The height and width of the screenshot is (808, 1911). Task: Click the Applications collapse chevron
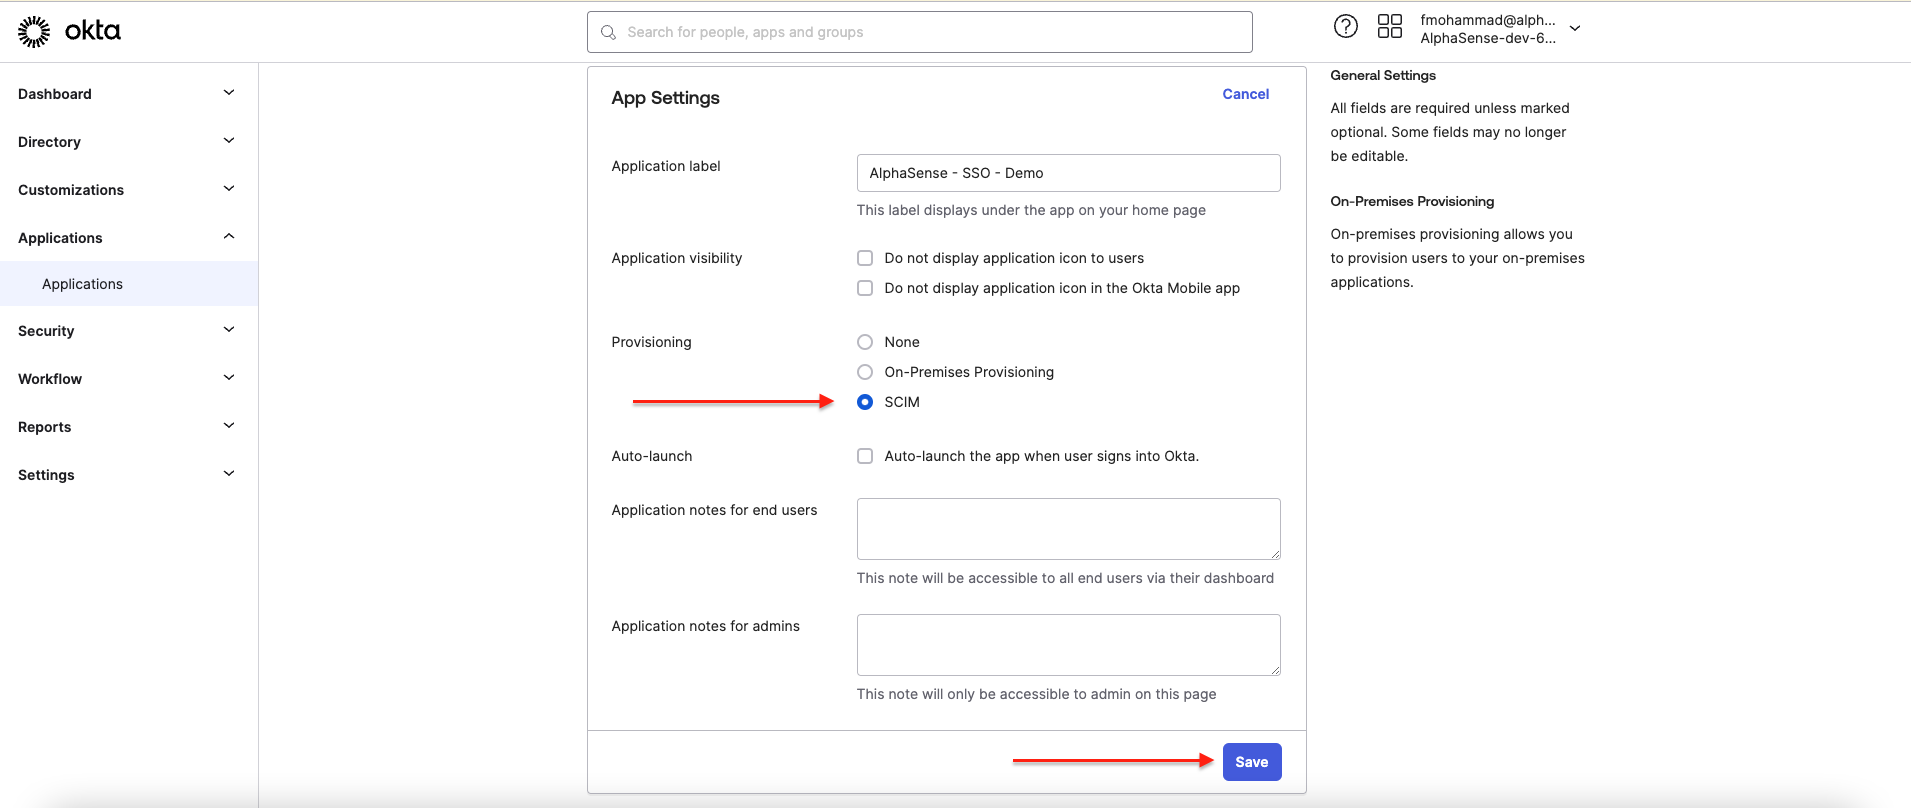229,237
